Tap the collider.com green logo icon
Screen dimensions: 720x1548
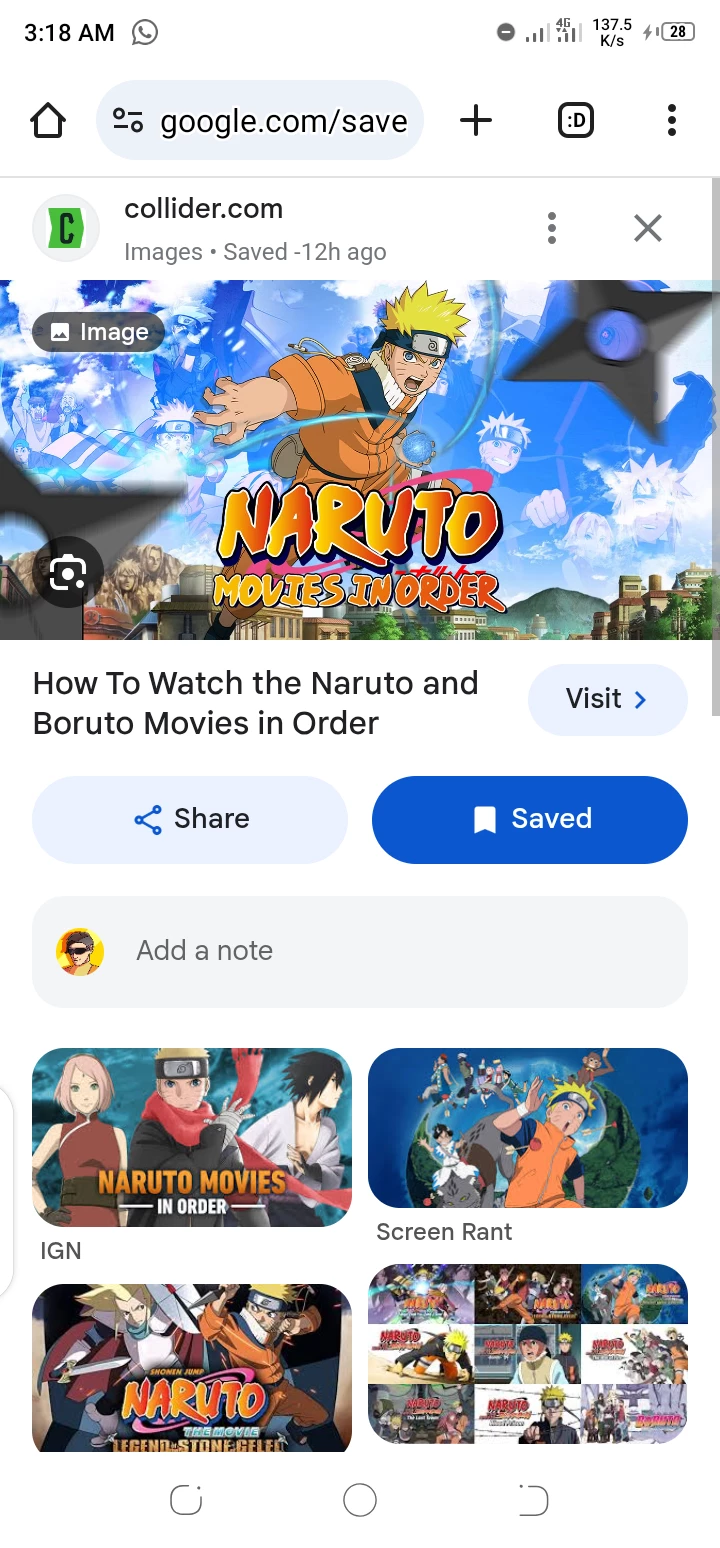coord(66,228)
